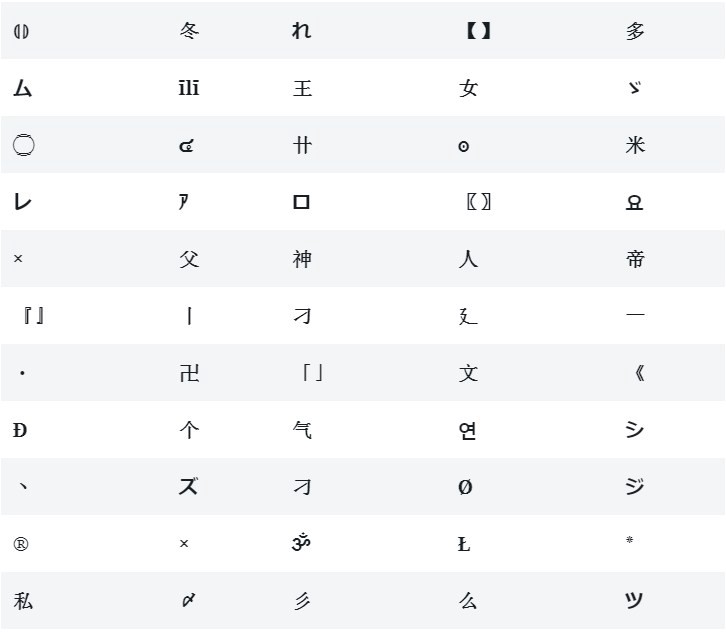Choose the 文 character
Viewport: 726px width, 634px height.
tap(468, 373)
